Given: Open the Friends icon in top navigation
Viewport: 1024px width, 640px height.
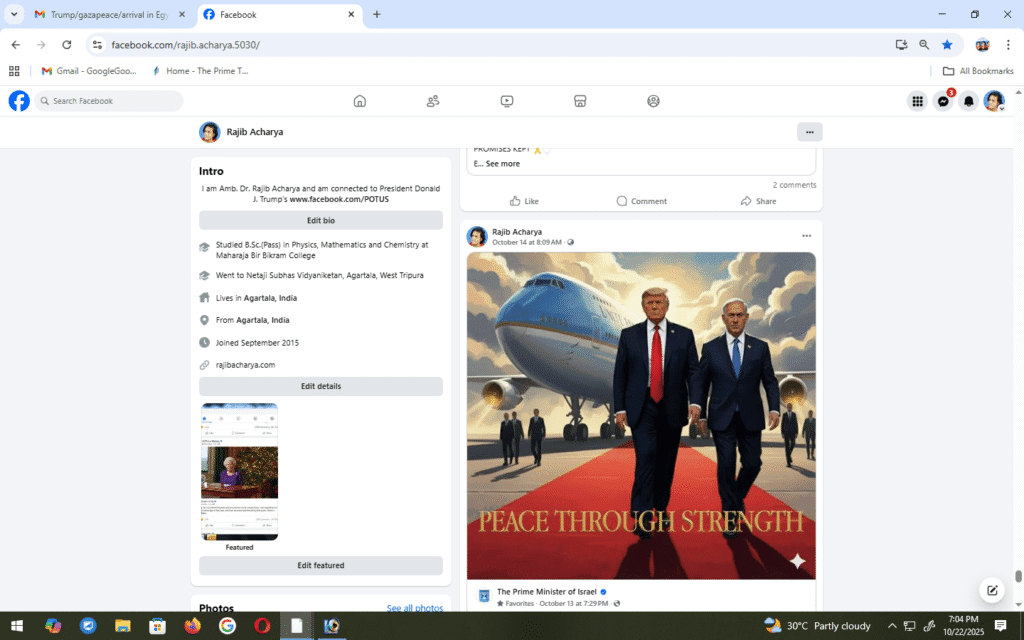Looking at the screenshot, I should pyautogui.click(x=433, y=101).
